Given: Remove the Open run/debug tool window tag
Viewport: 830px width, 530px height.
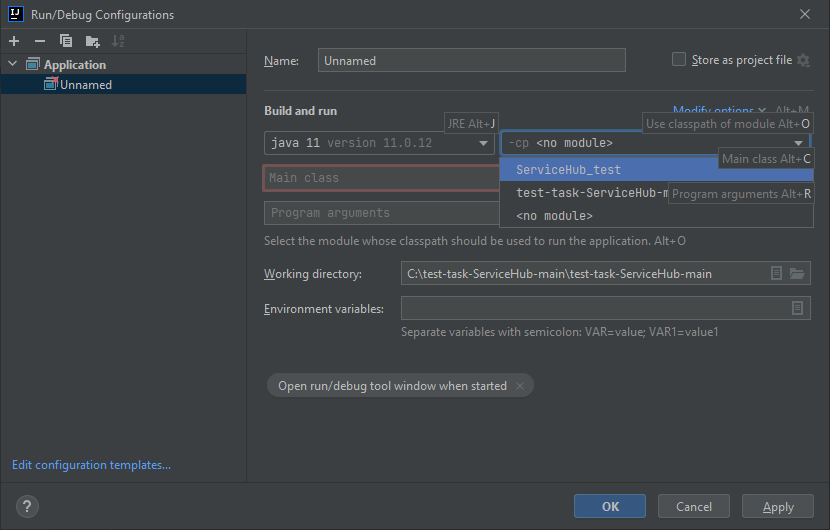Looking at the screenshot, I should (520, 386).
